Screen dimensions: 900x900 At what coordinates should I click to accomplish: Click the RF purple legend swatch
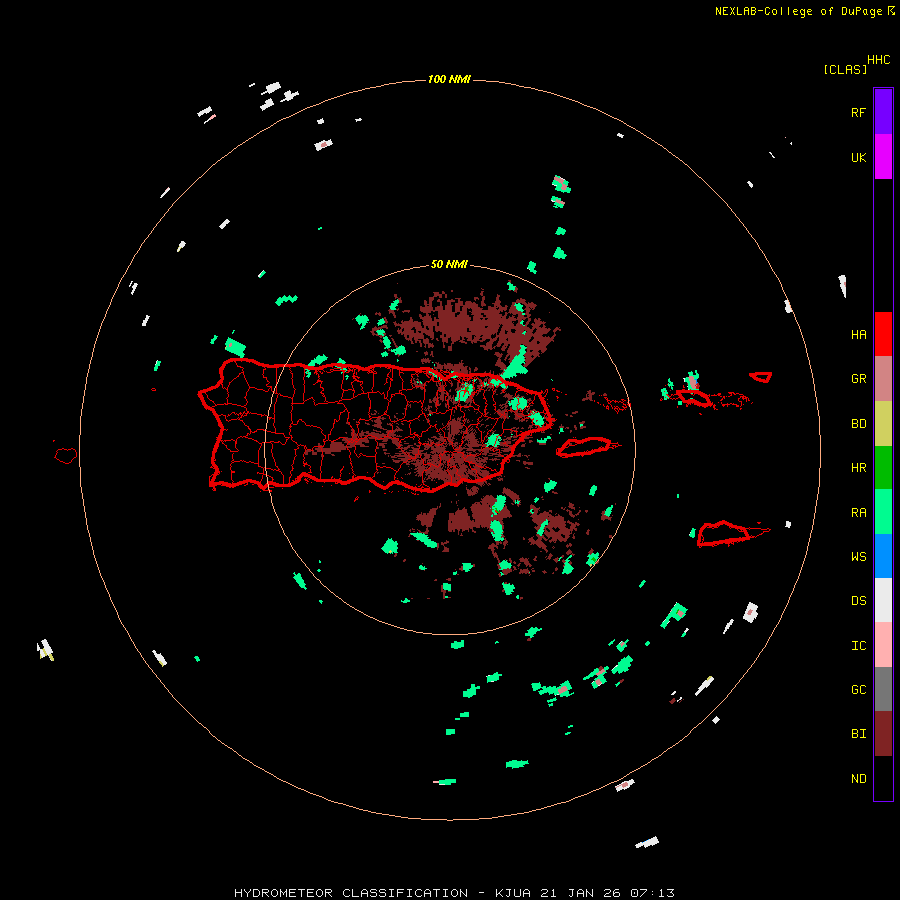(883, 112)
